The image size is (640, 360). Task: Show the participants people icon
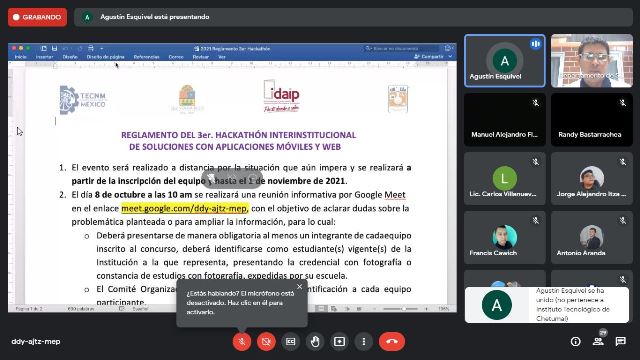click(598, 341)
